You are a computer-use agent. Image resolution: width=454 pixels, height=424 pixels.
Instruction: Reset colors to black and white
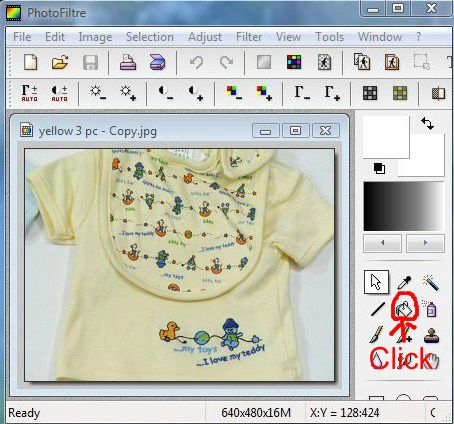point(379,168)
